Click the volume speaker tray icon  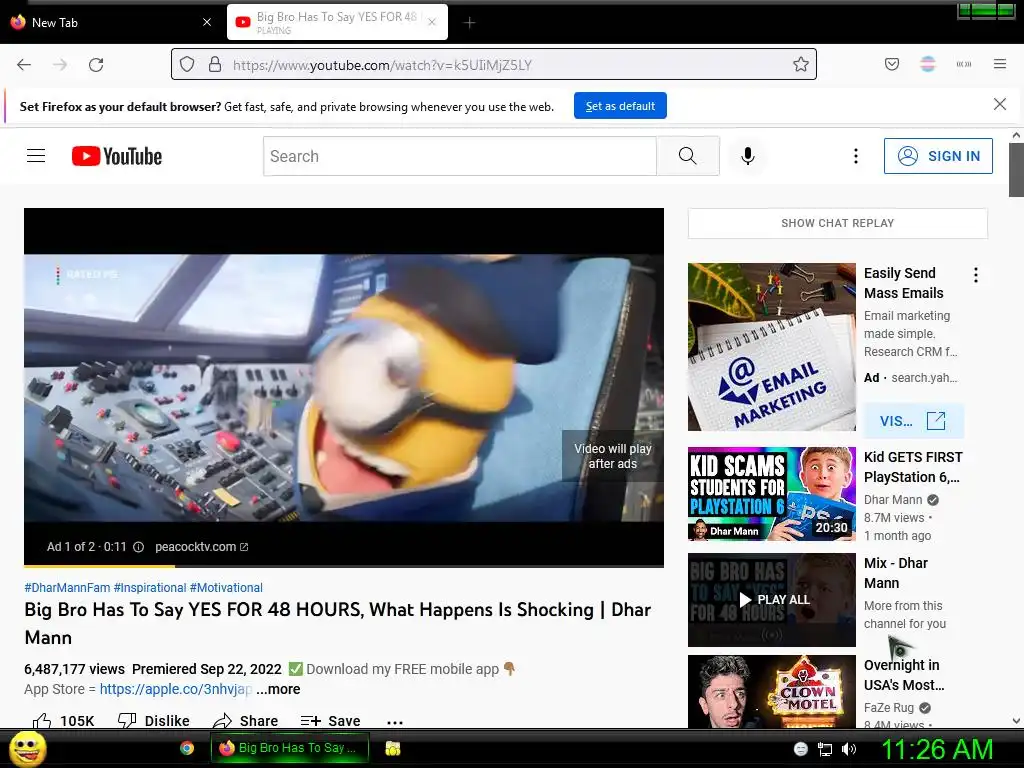[849, 749]
